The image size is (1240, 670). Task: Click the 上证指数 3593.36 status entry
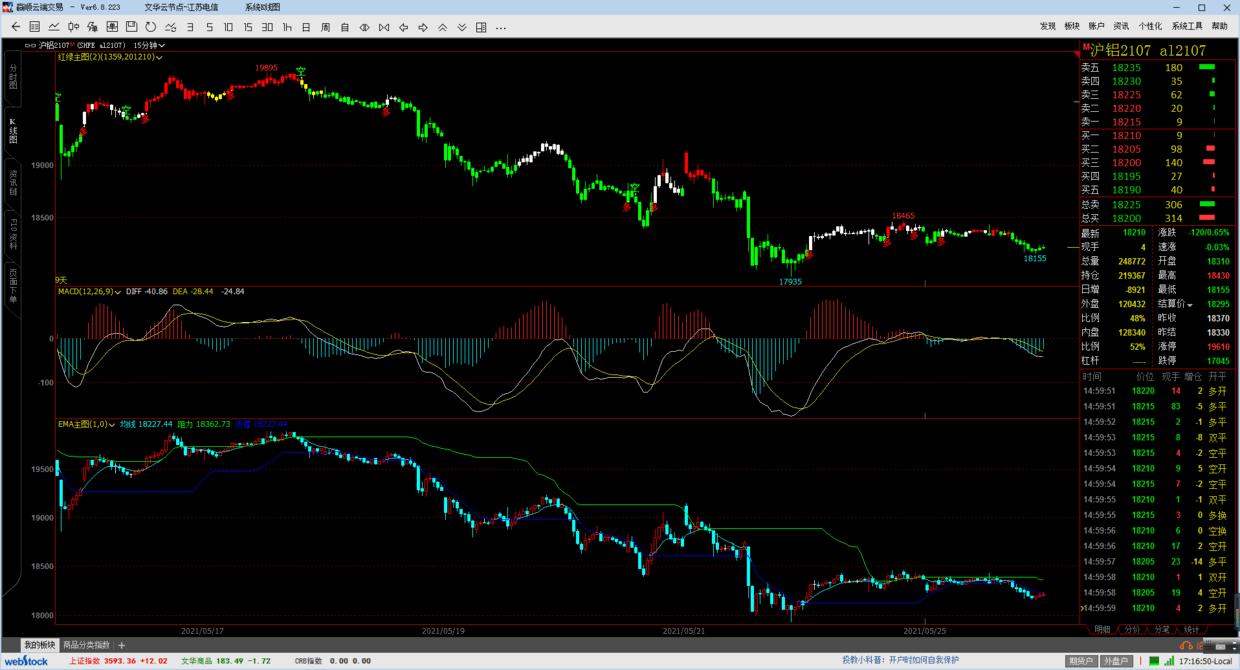(x=118, y=661)
